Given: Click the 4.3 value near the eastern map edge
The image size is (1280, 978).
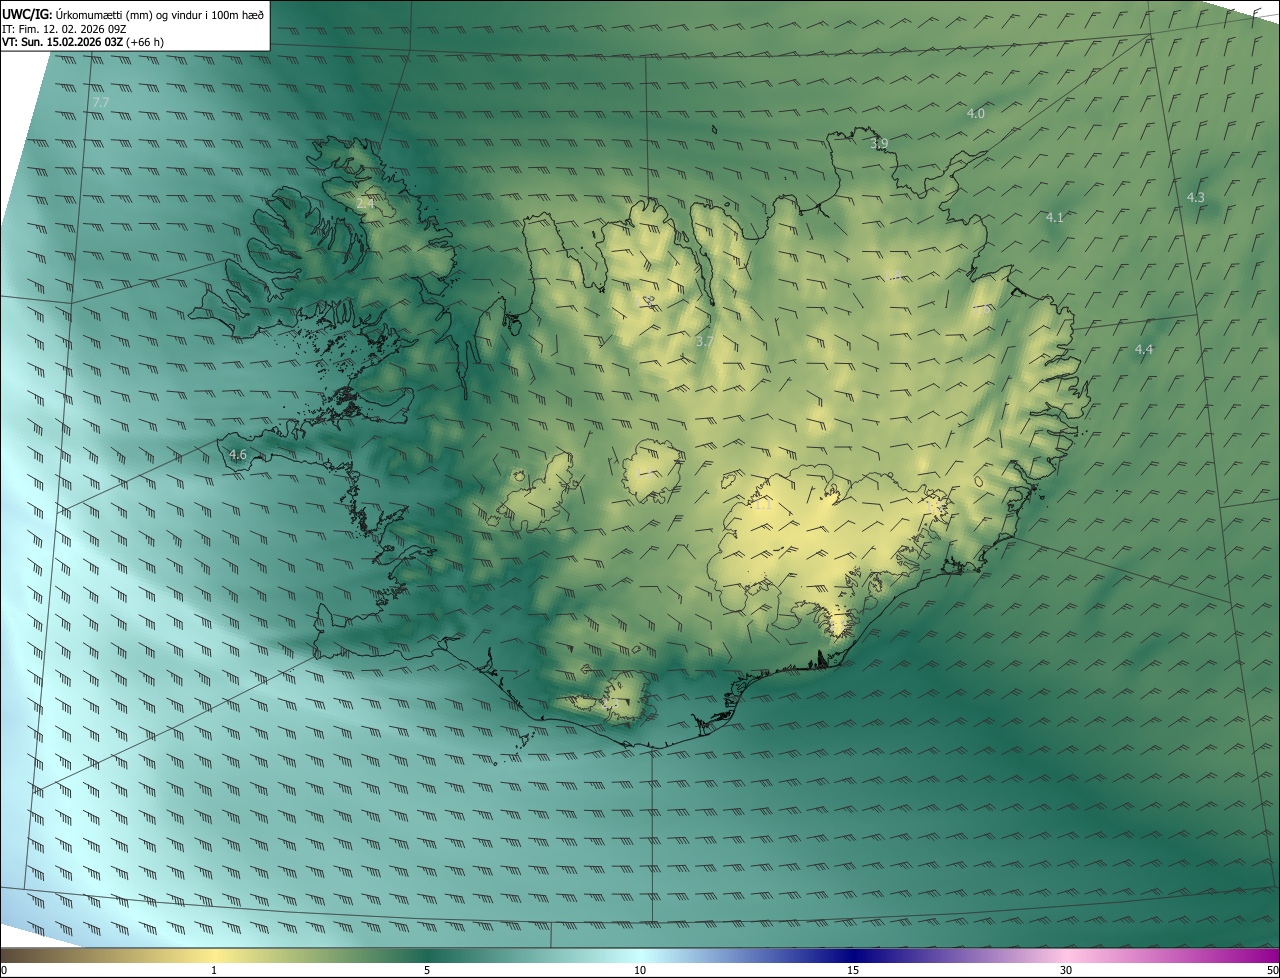Looking at the screenshot, I should [x=1196, y=197].
